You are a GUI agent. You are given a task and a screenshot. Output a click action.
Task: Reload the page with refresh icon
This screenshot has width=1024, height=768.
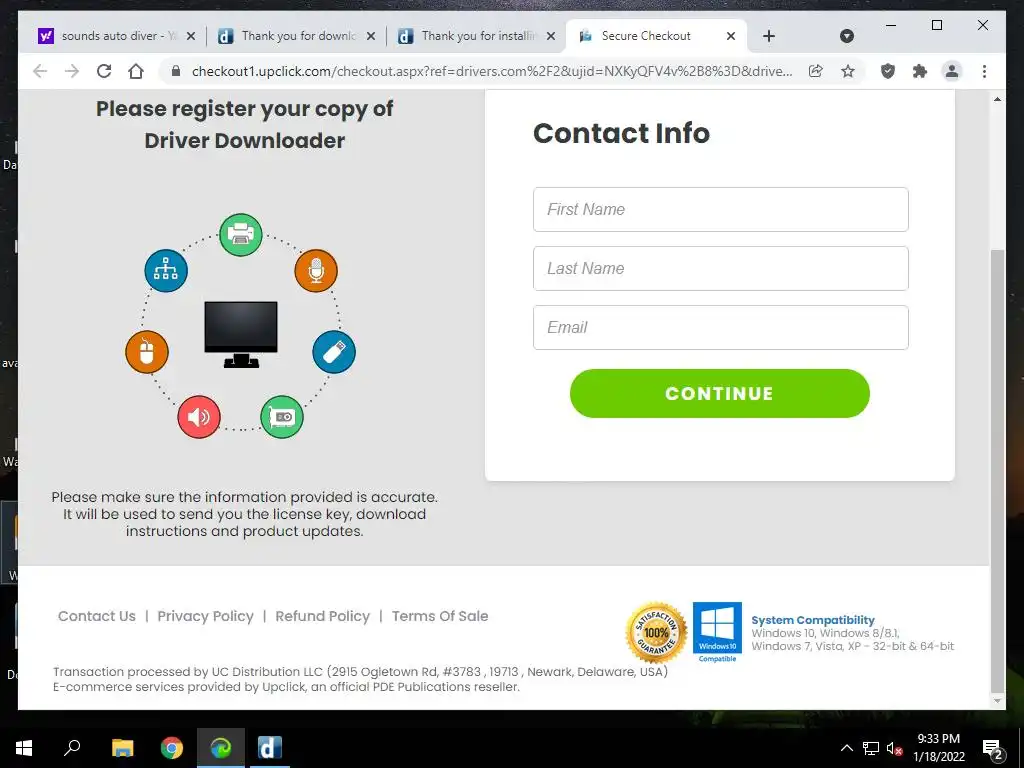(x=104, y=71)
